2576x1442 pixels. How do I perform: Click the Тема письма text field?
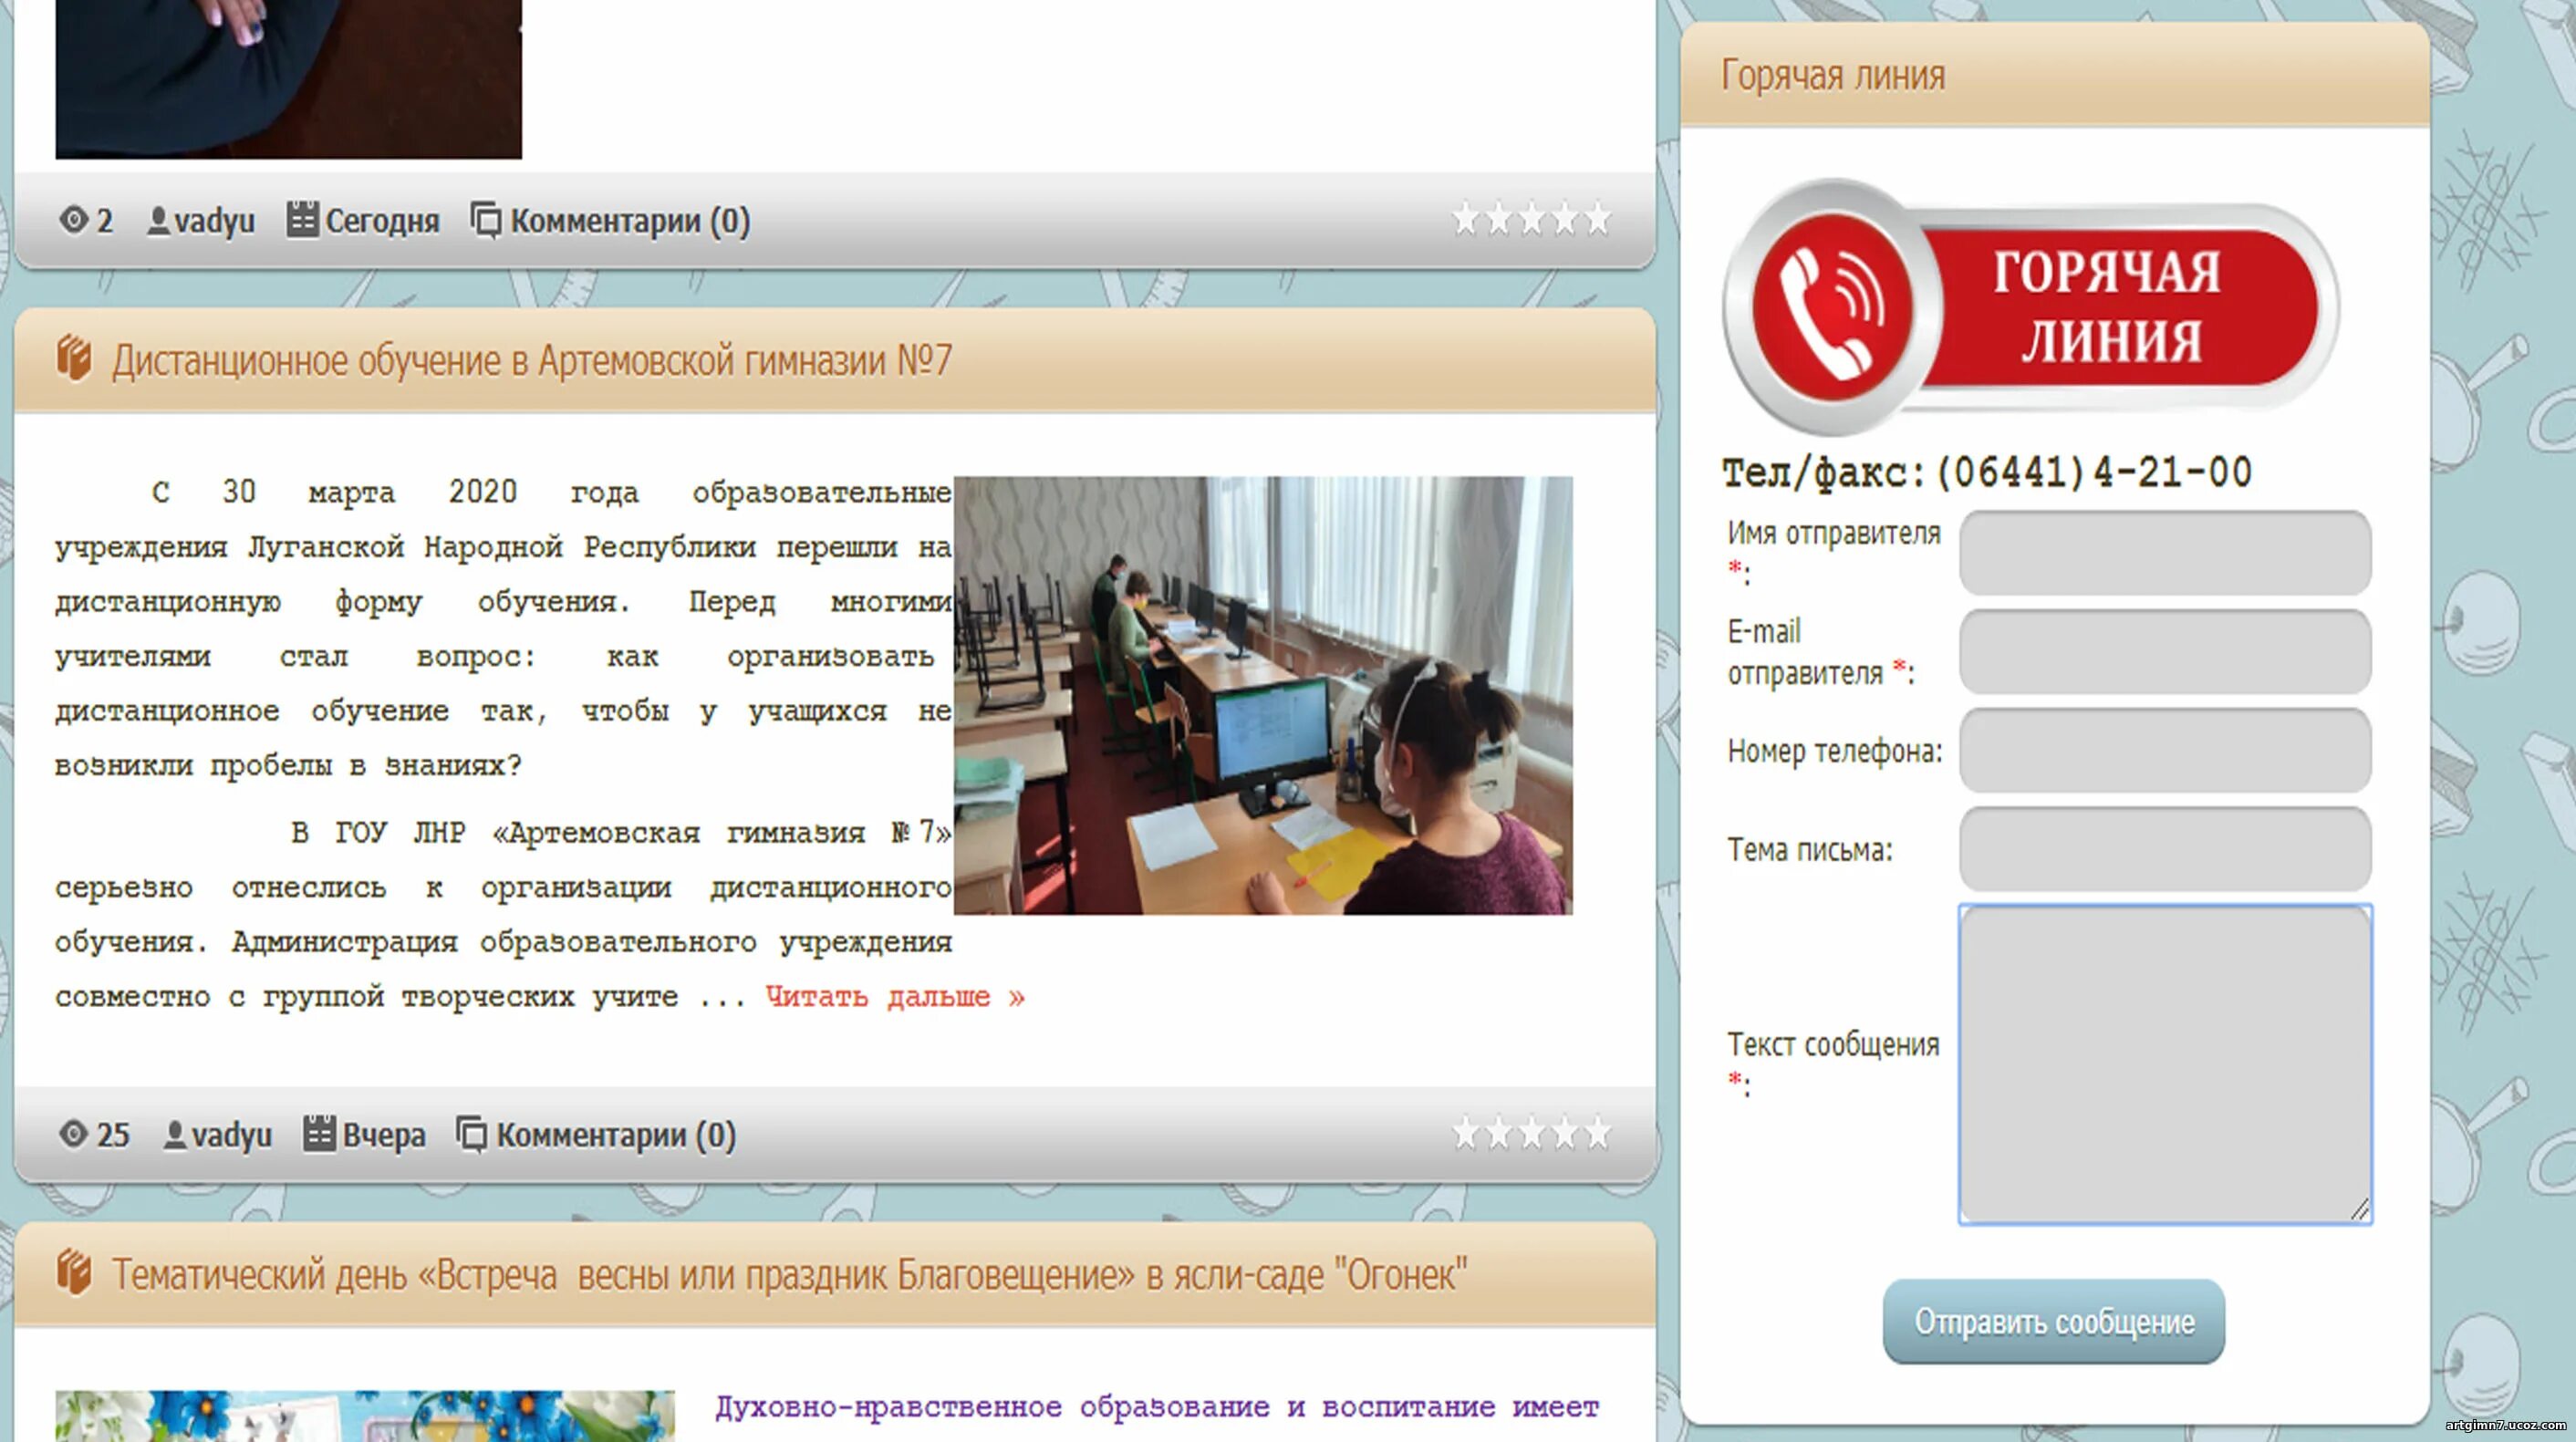(2164, 849)
